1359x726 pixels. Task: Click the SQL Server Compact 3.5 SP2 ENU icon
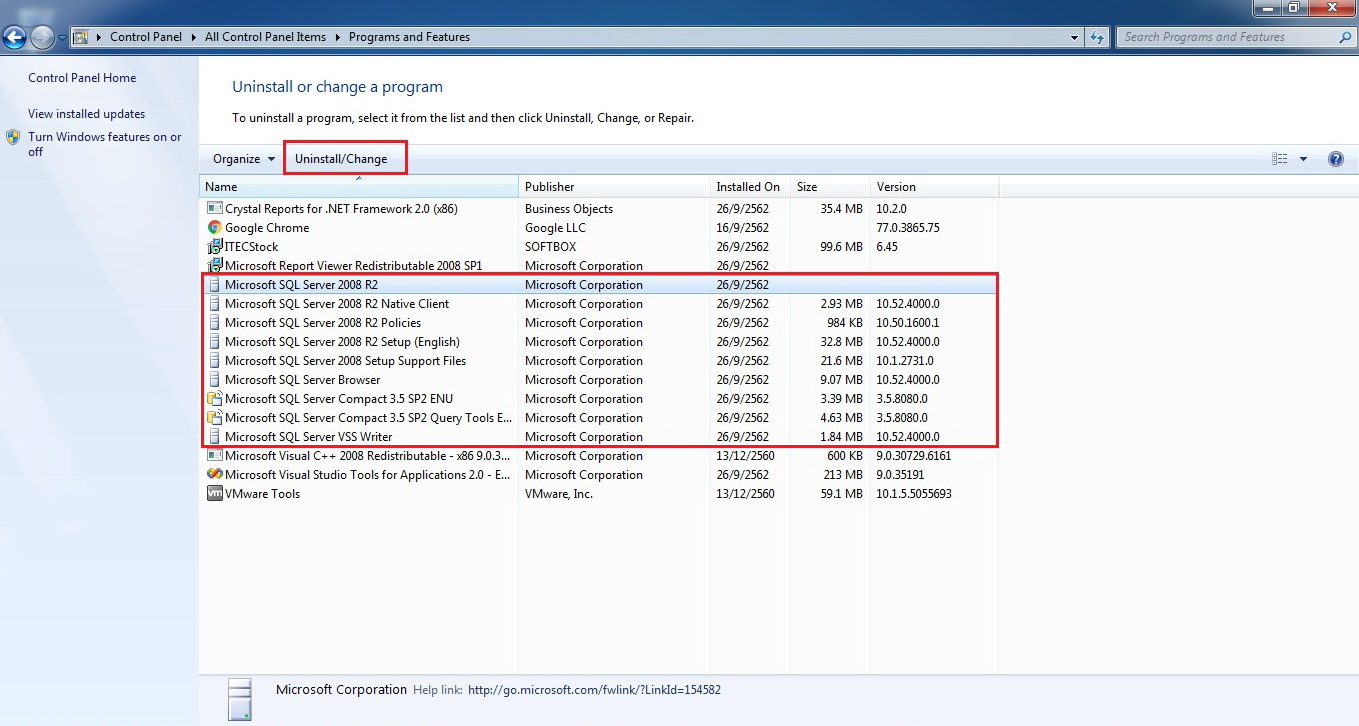[214, 399]
